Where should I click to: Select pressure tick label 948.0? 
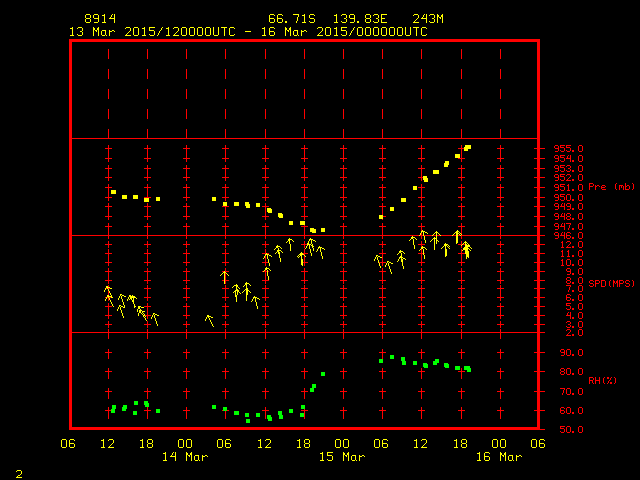tap(568, 216)
